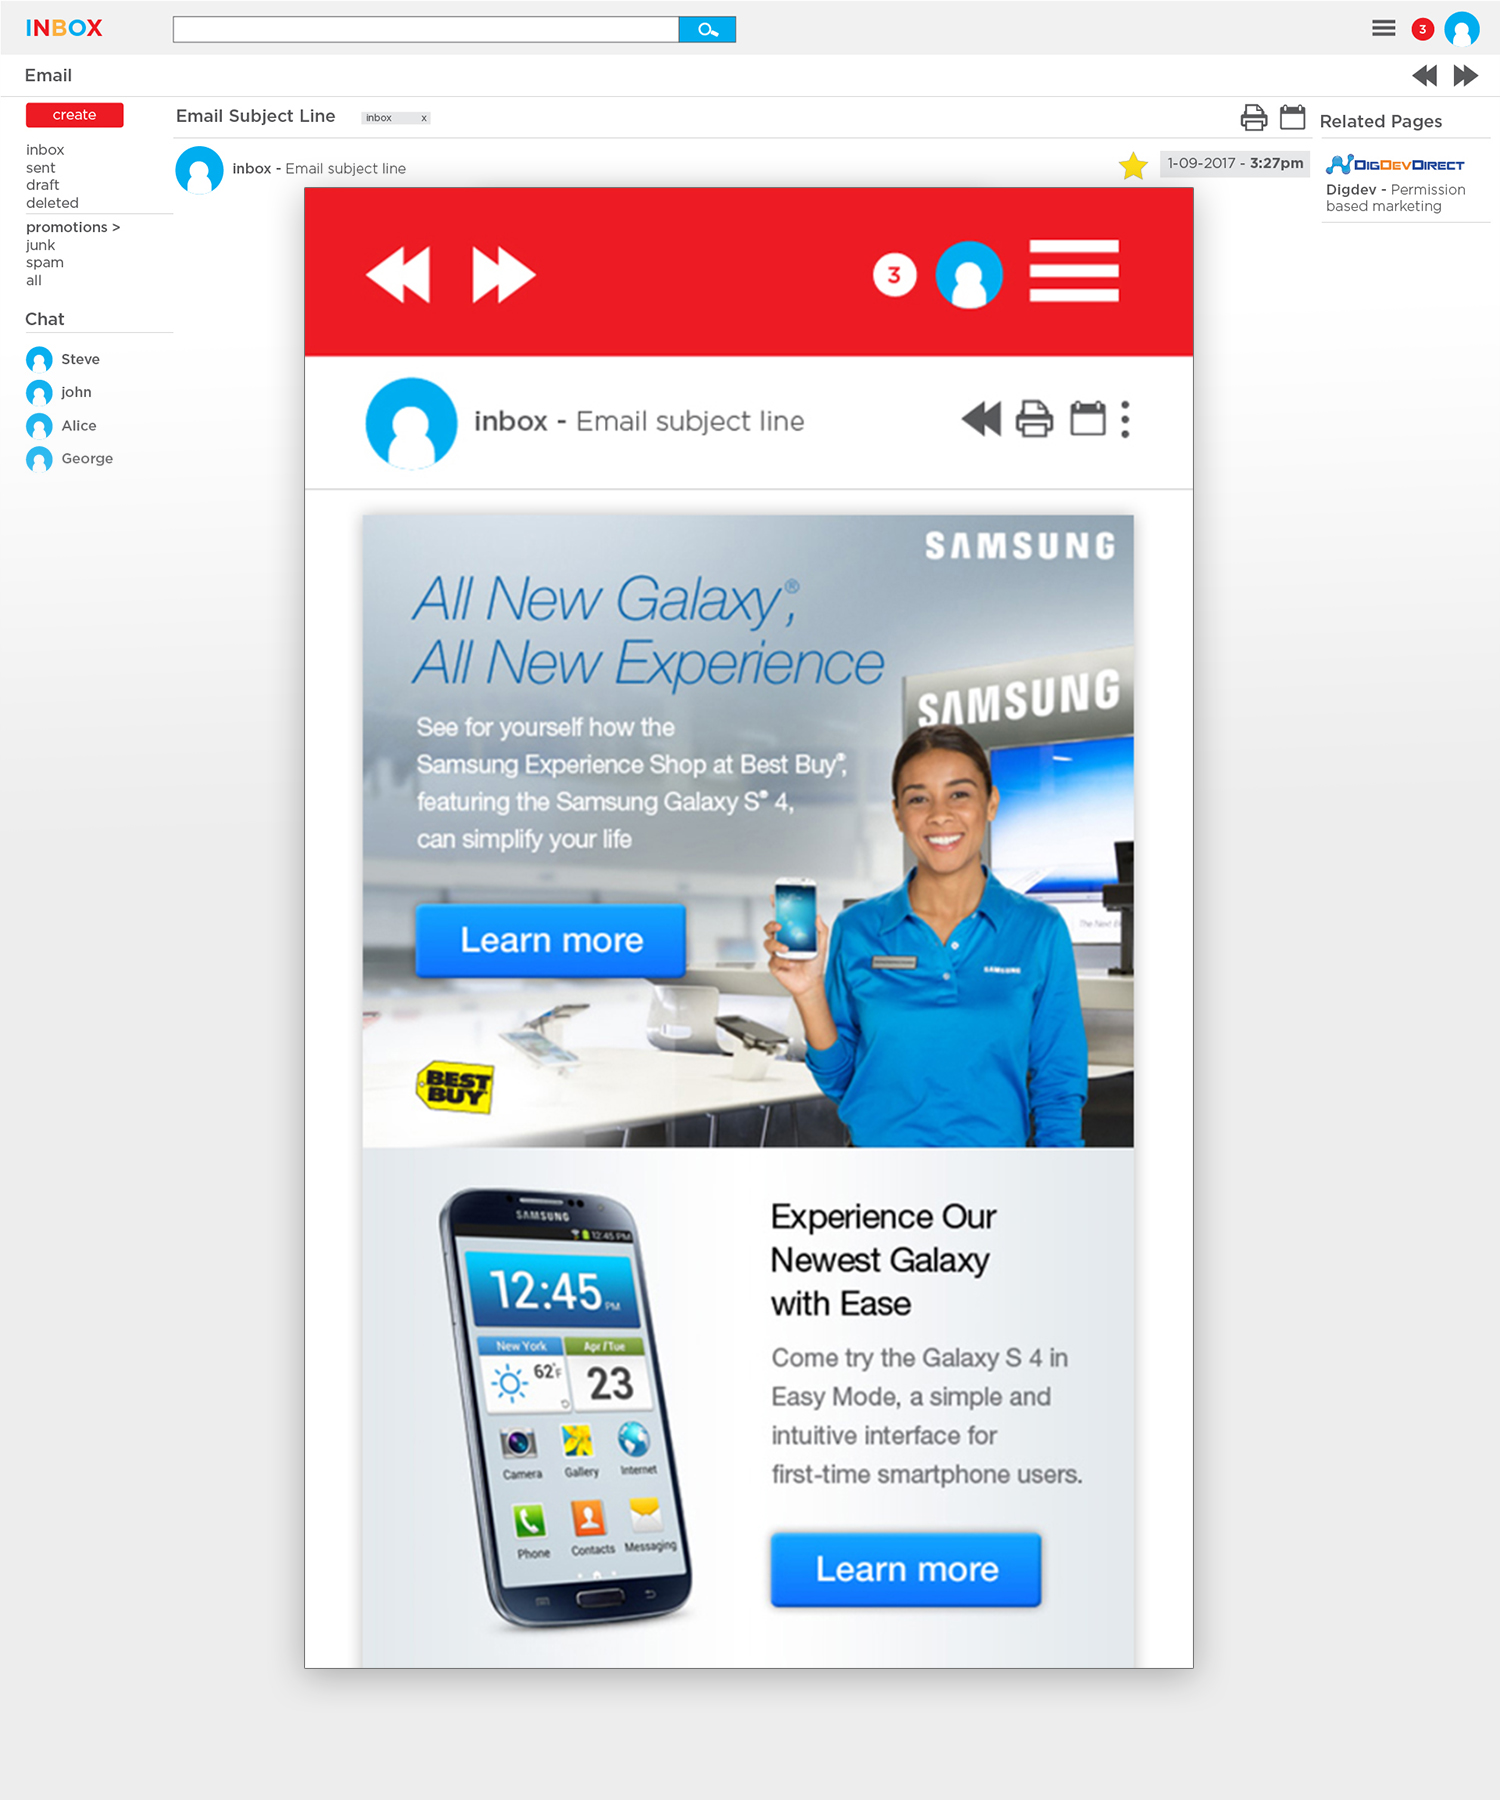The width and height of the screenshot is (1500, 1800).
Task: Open the user profile avatar in the top bar
Action: click(x=1462, y=29)
